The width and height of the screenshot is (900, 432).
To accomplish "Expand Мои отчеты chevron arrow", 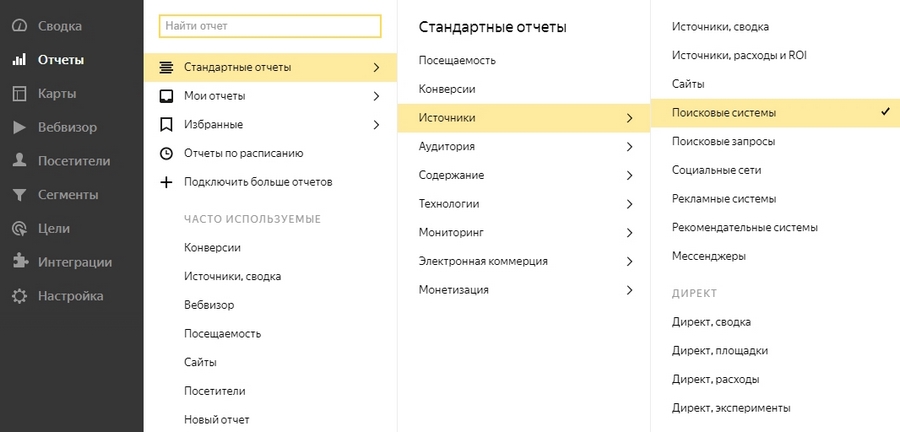I will tap(377, 96).
